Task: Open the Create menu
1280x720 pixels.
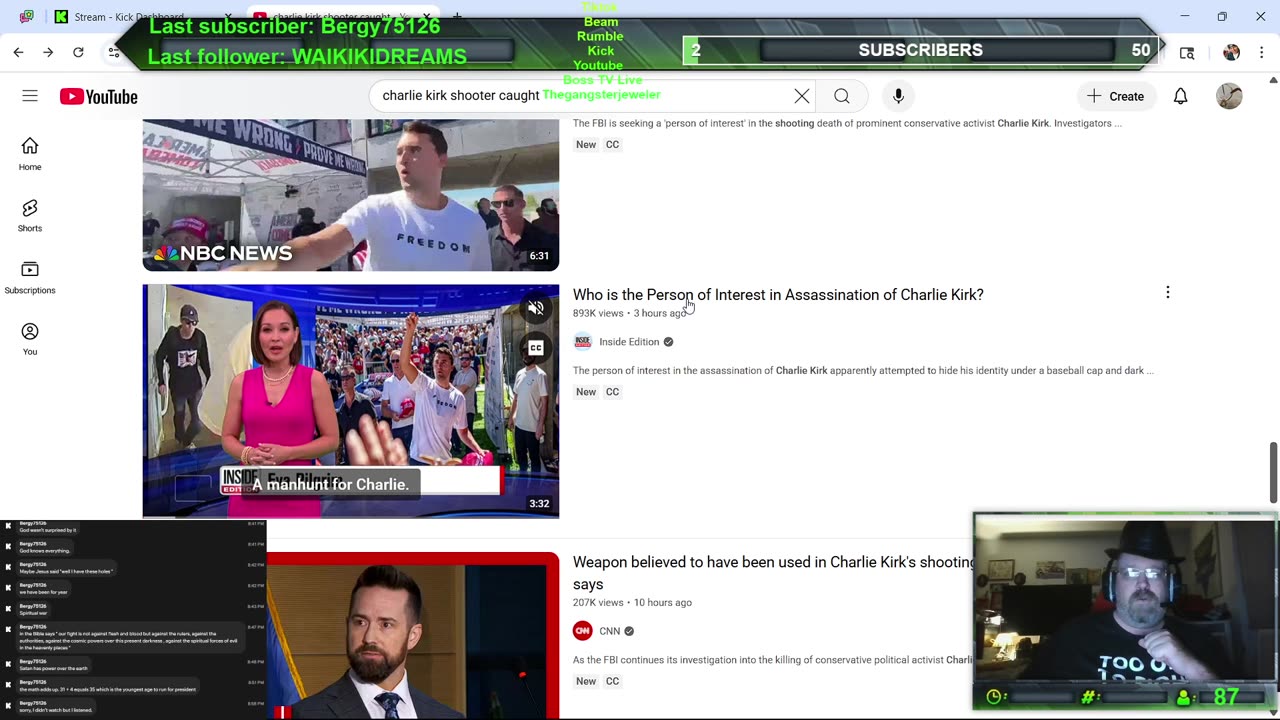Action: coord(1116,96)
